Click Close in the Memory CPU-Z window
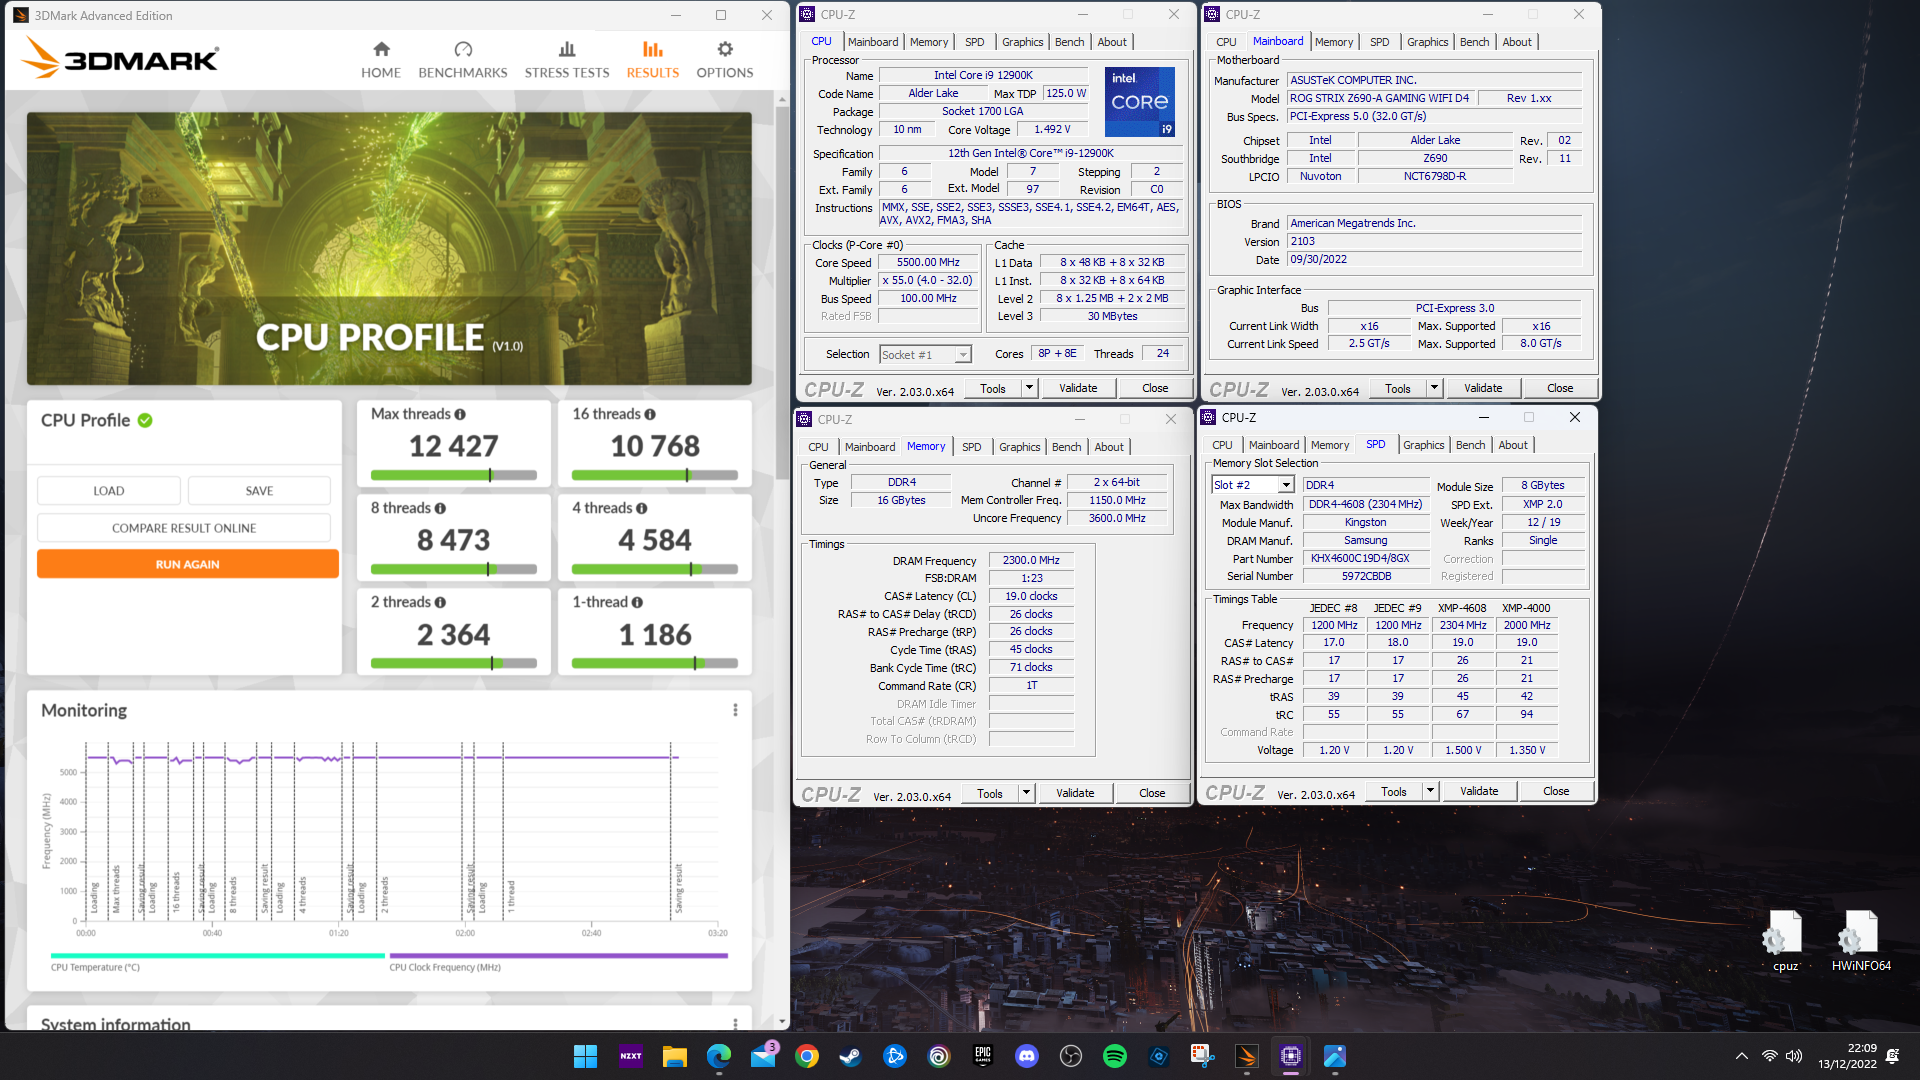The height and width of the screenshot is (1080, 1920). (x=1152, y=793)
